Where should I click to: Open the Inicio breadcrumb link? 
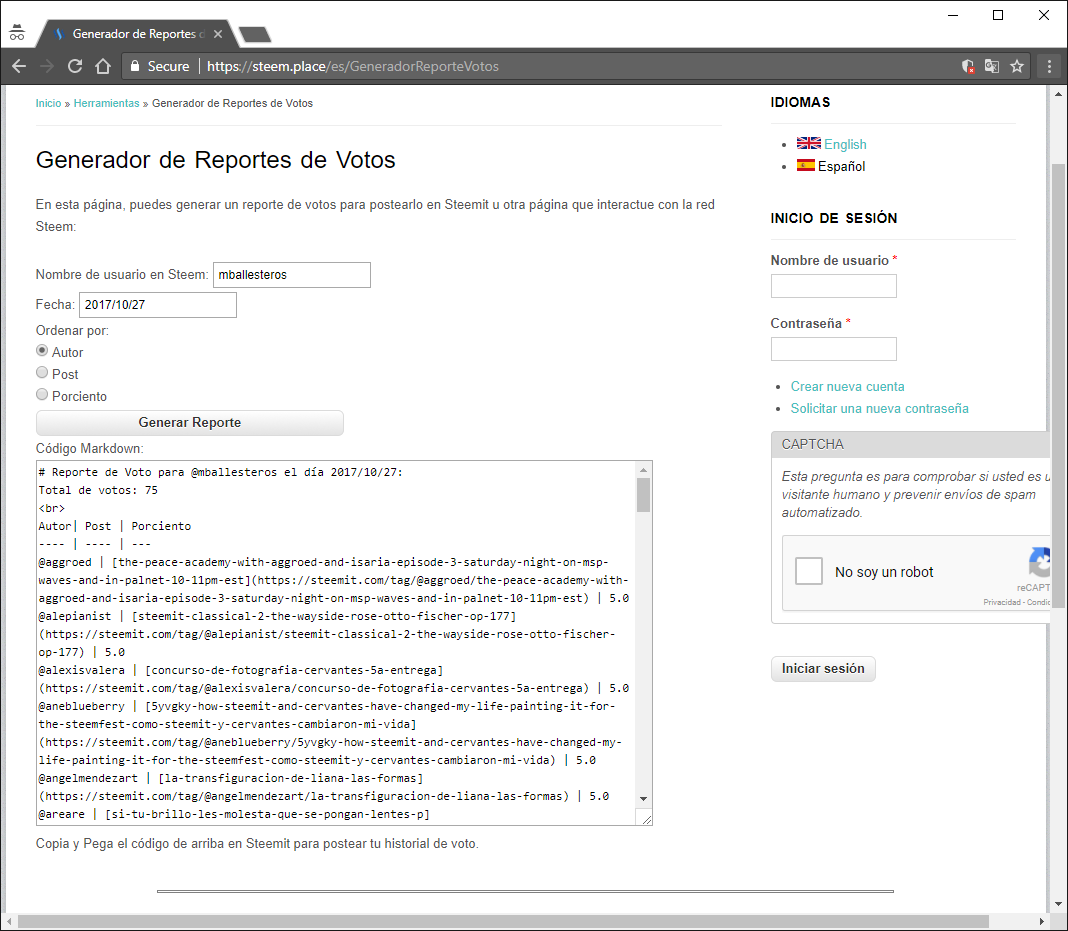coord(48,103)
